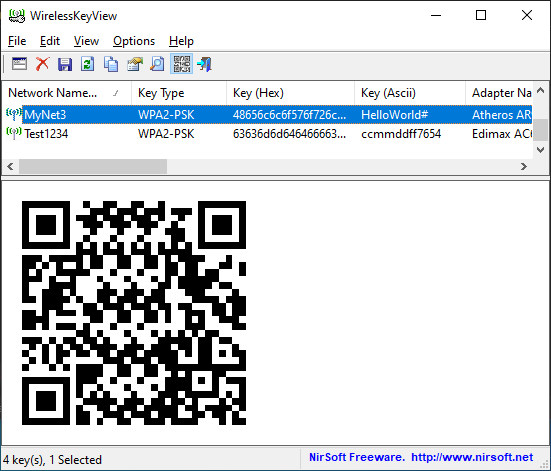Open the View menu
551x471 pixels.
[86, 41]
